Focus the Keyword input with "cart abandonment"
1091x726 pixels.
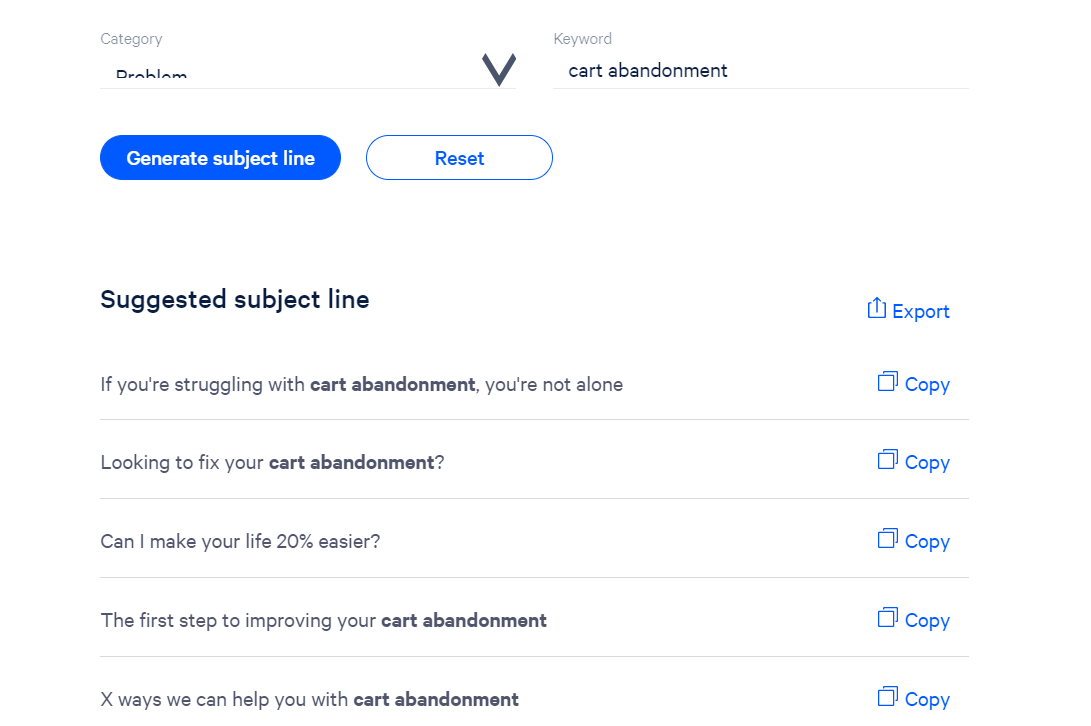coord(760,71)
